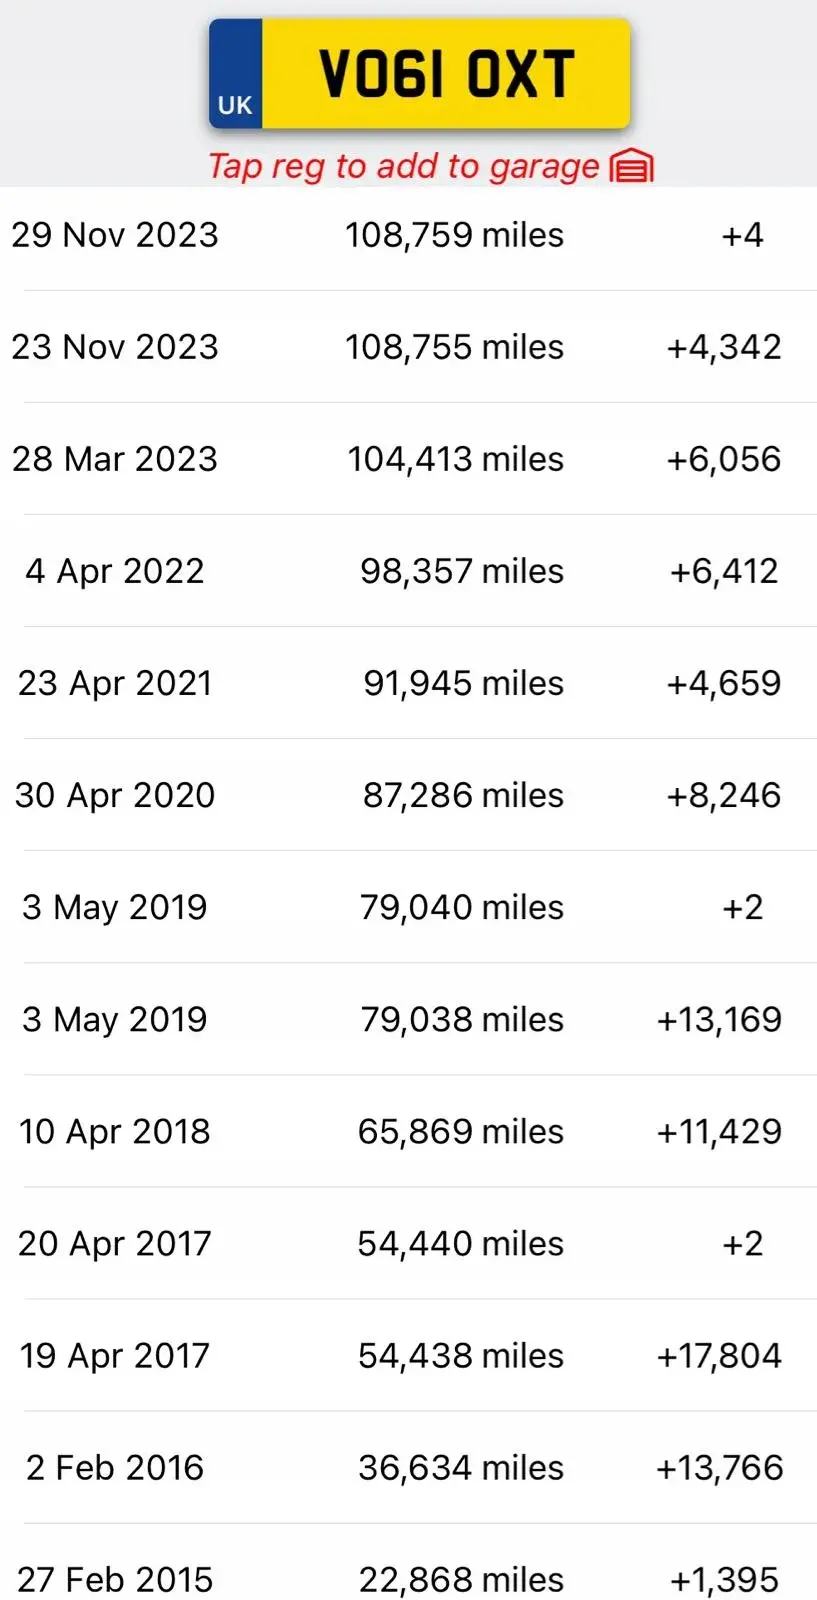Tap the +17,804 mileage difference
817x1600 pixels.
click(x=718, y=1355)
